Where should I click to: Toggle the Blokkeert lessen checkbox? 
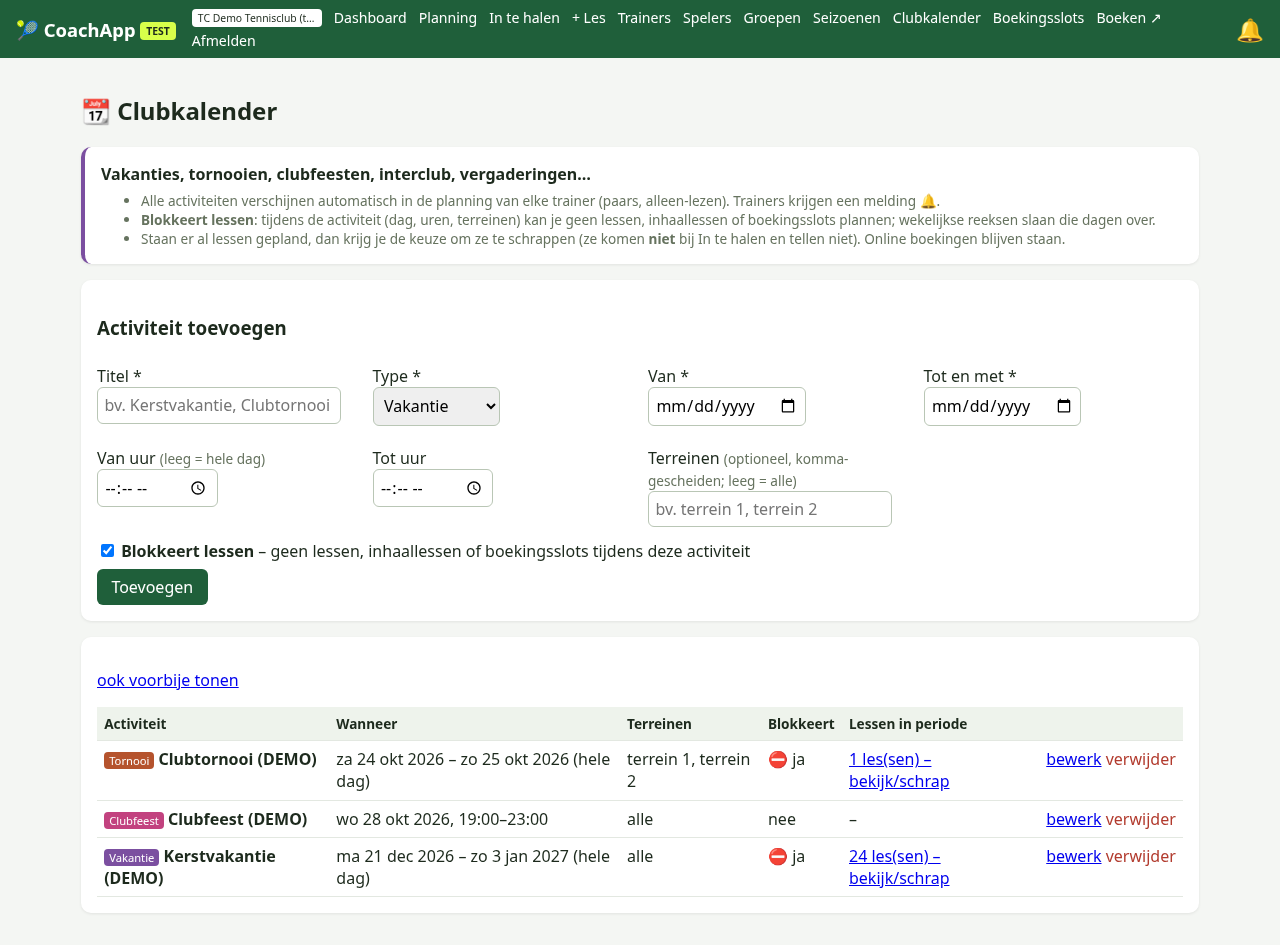pos(107,551)
